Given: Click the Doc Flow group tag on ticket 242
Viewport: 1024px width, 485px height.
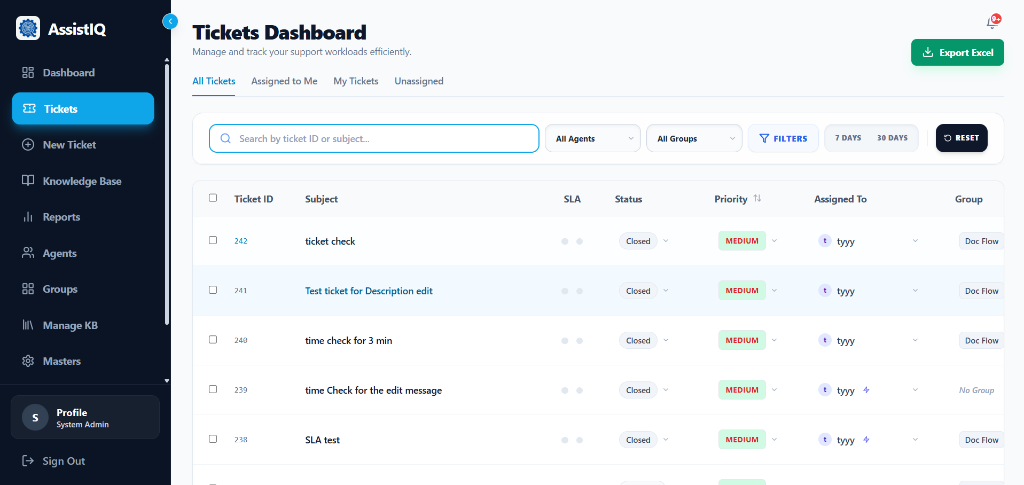Looking at the screenshot, I should (981, 241).
